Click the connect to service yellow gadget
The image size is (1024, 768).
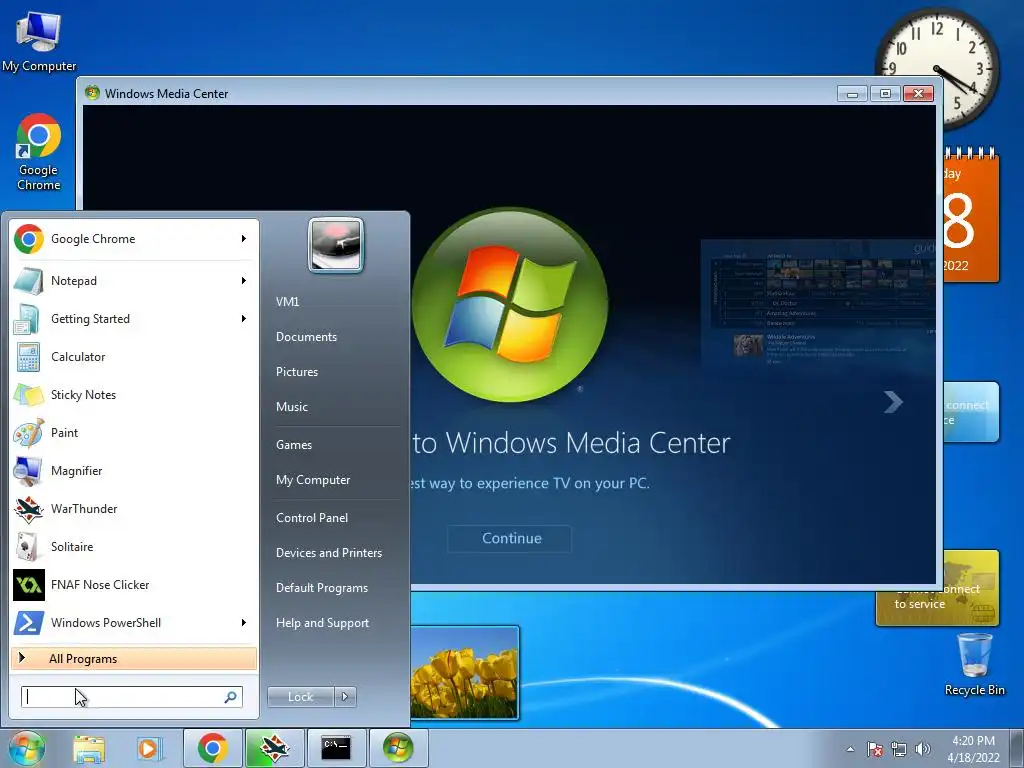pos(937,588)
